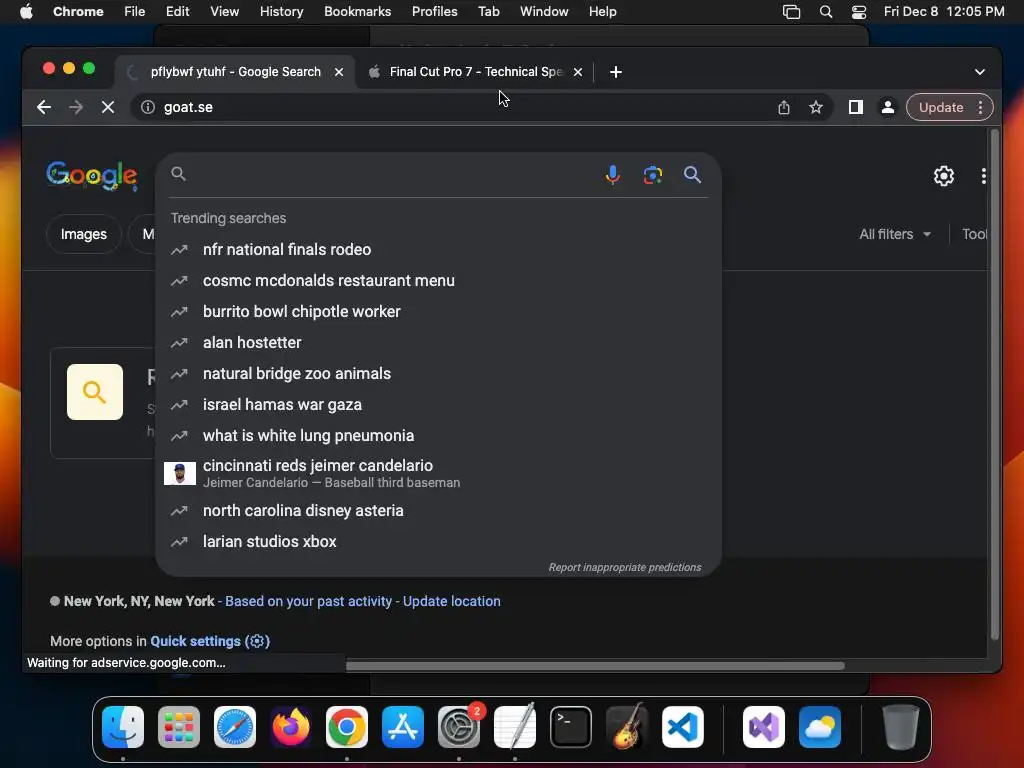Pick israel hamas war gaza suggestion
Viewport: 1024px width, 768px height.
[x=438, y=404]
